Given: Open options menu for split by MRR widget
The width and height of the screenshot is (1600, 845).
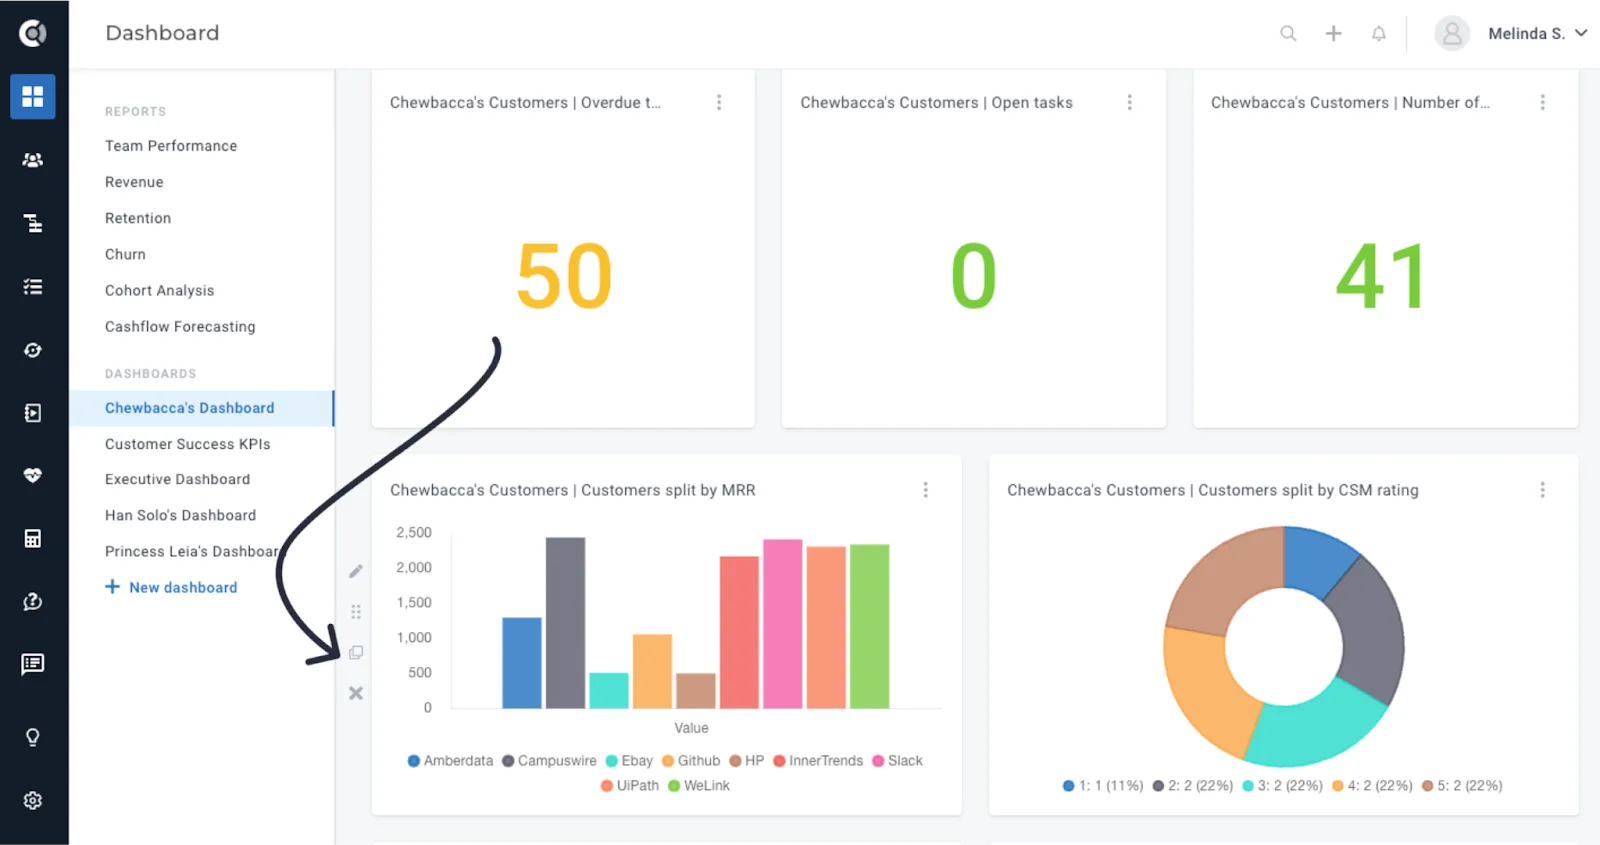Looking at the screenshot, I should pos(926,490).
